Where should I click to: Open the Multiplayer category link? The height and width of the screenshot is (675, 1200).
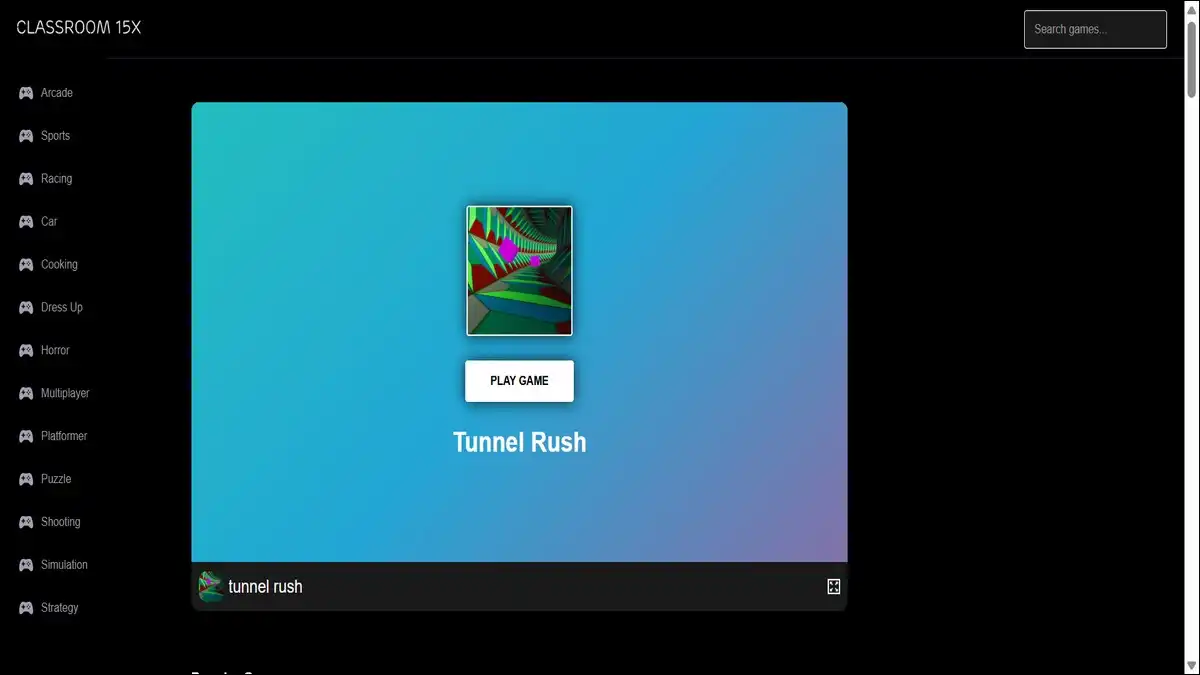[x=65, y=394]
